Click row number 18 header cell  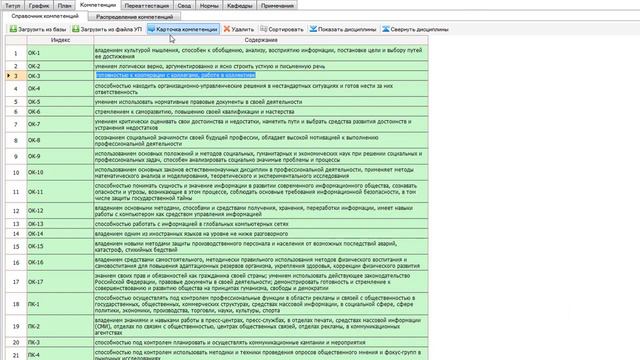click(16, 304)
